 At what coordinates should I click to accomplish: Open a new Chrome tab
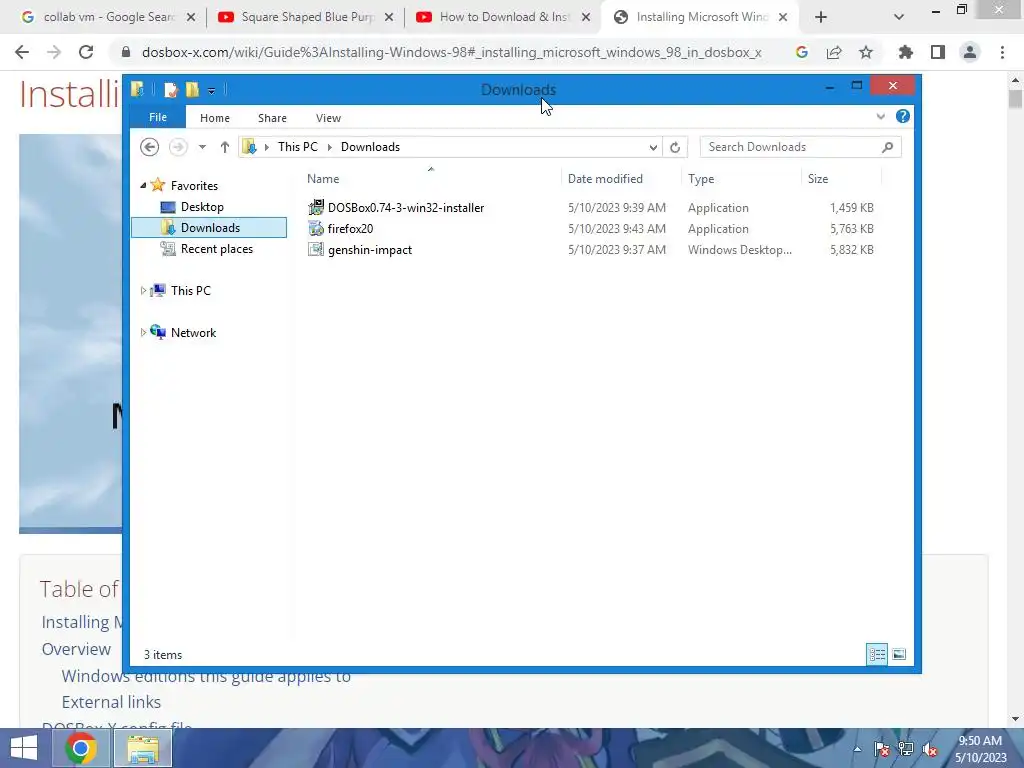pos(821,18)
